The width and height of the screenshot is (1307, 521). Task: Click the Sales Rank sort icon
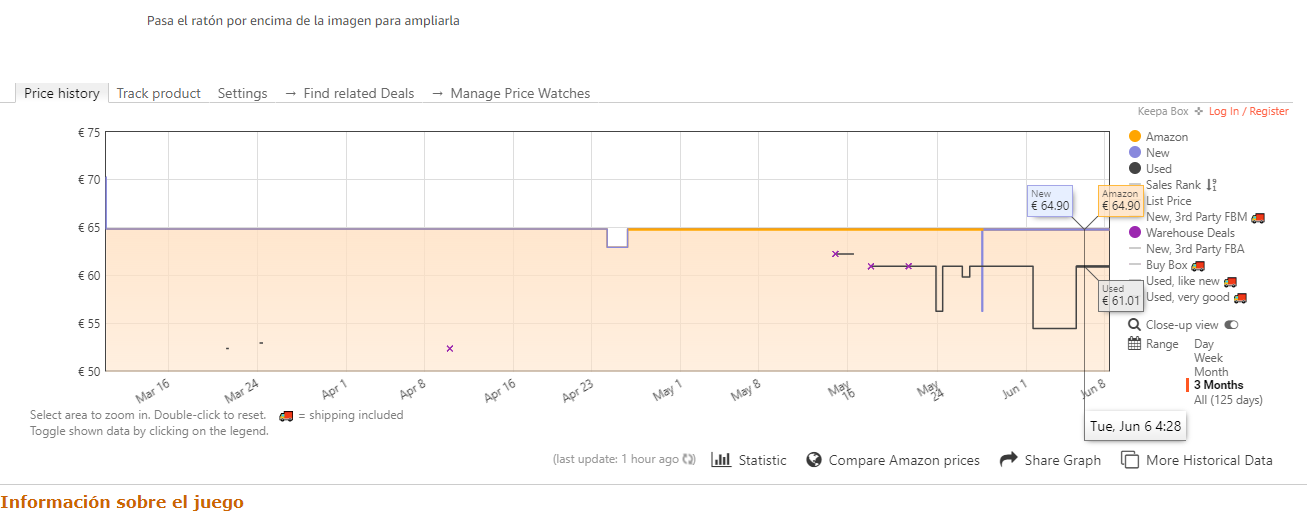click(x=1212, y=185)
